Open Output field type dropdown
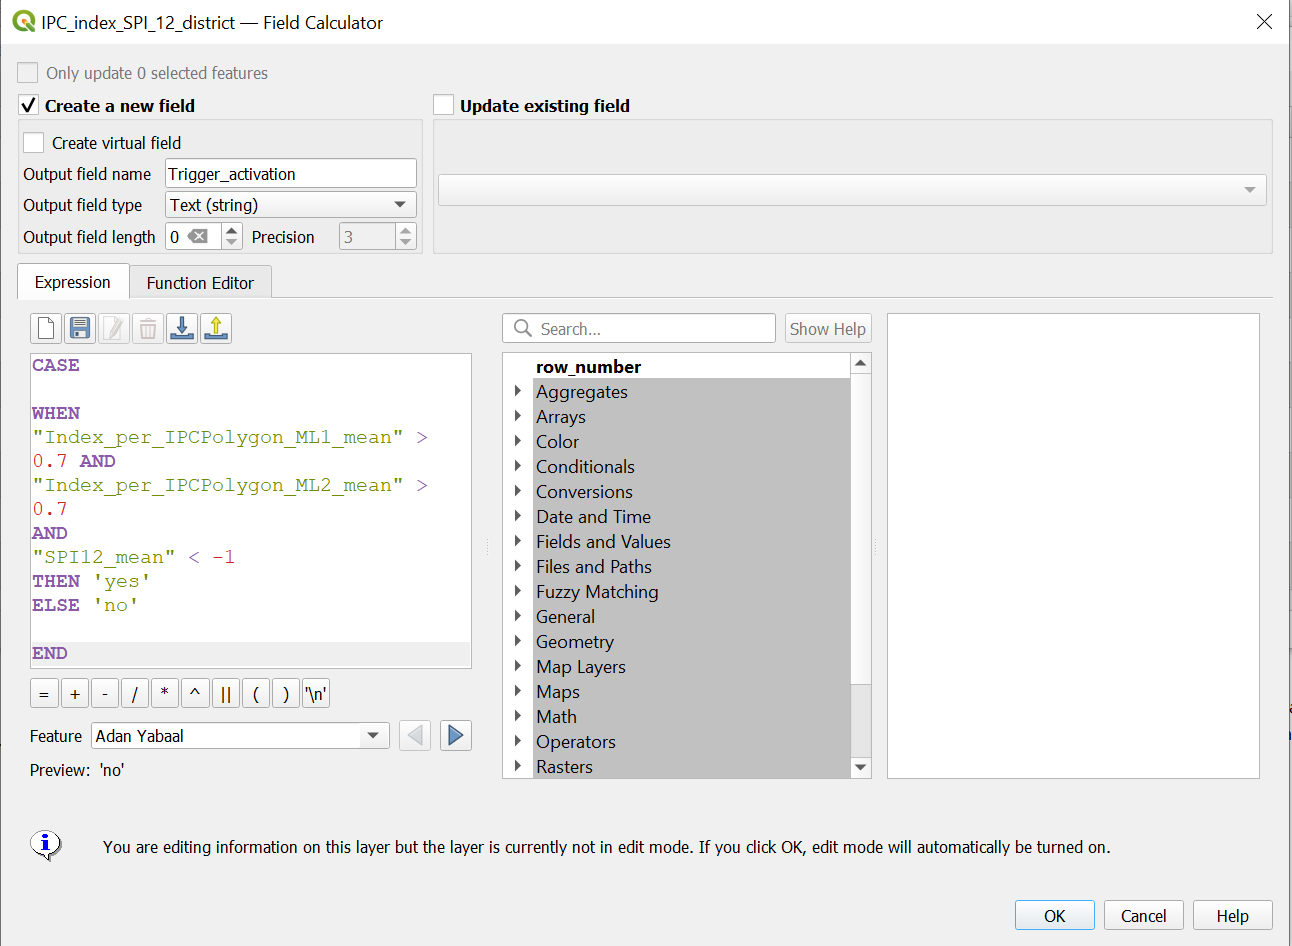Image resolution: width=1292 pixels, height=946 pixels. click(290, 205)
